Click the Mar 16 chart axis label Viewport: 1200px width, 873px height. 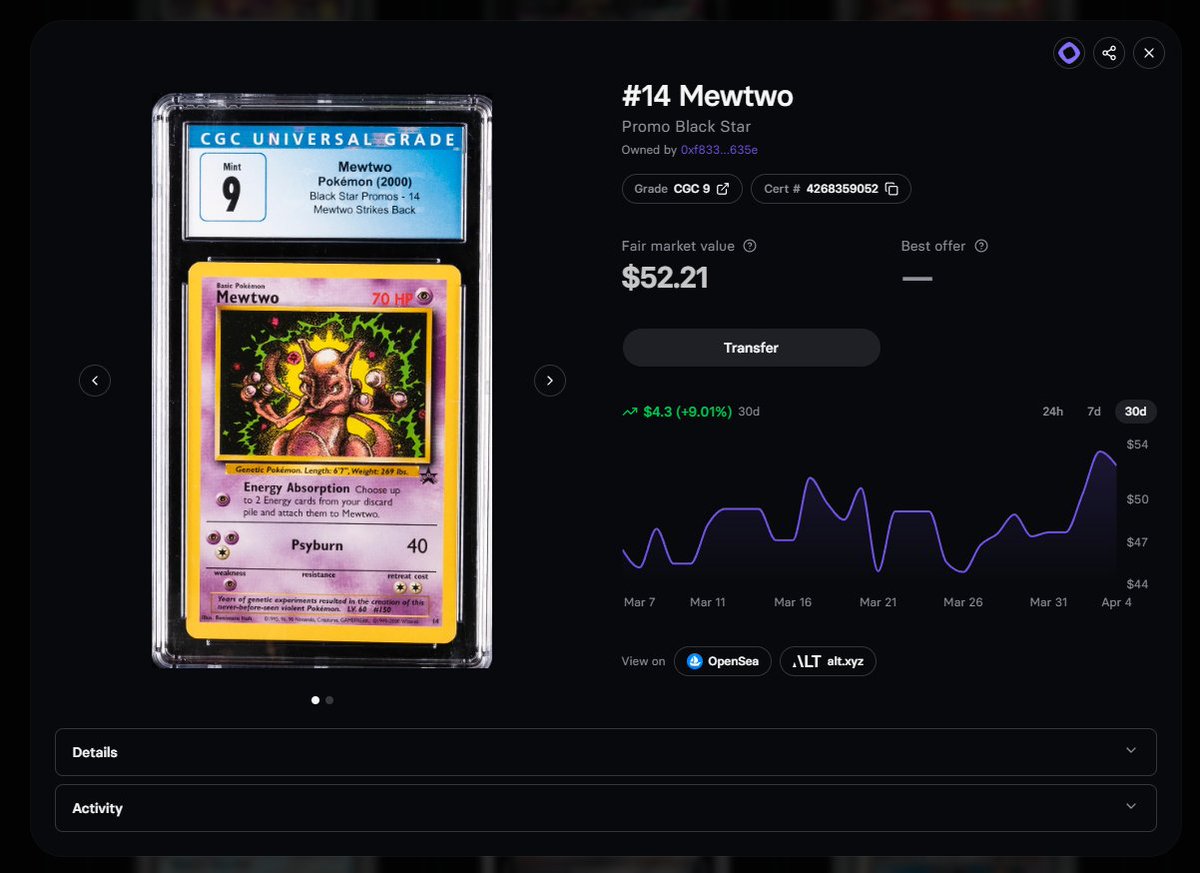tap(793, 602)
